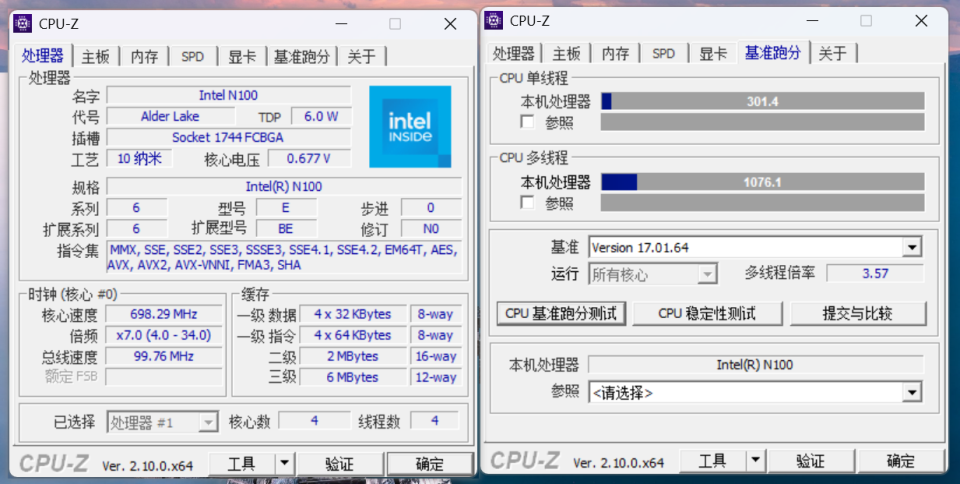Switch to 内存 tab in left window
Image resolution: width=960 pixels, height=484 pixels.
(x=144, y=57)
